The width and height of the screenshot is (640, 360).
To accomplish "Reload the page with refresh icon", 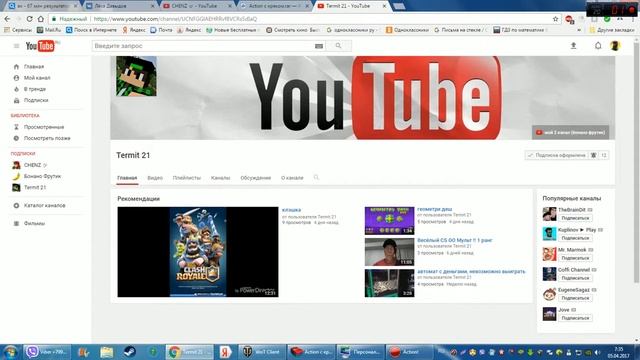I will pos(29,19).
